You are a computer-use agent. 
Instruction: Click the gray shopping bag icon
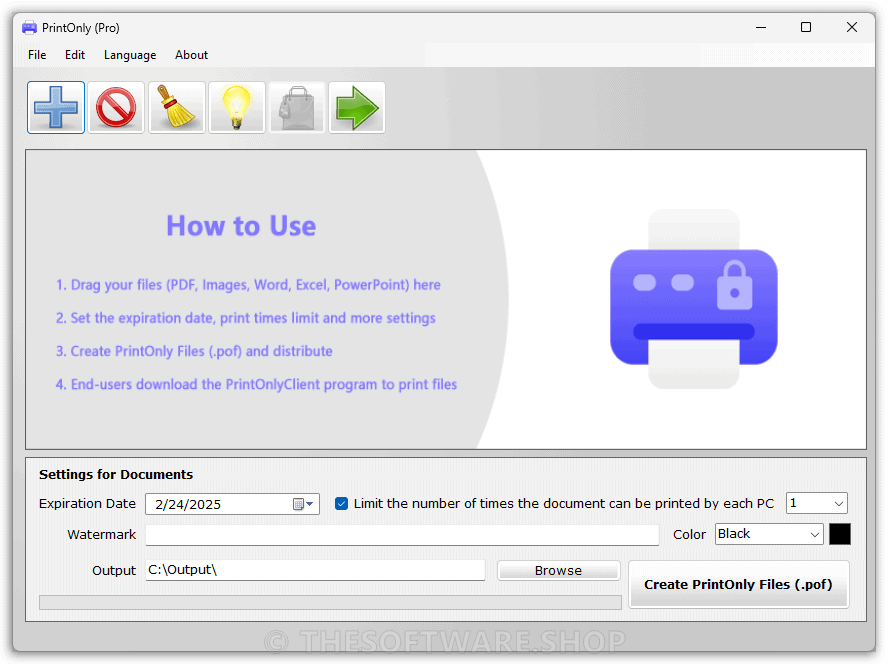click(297, 107)
